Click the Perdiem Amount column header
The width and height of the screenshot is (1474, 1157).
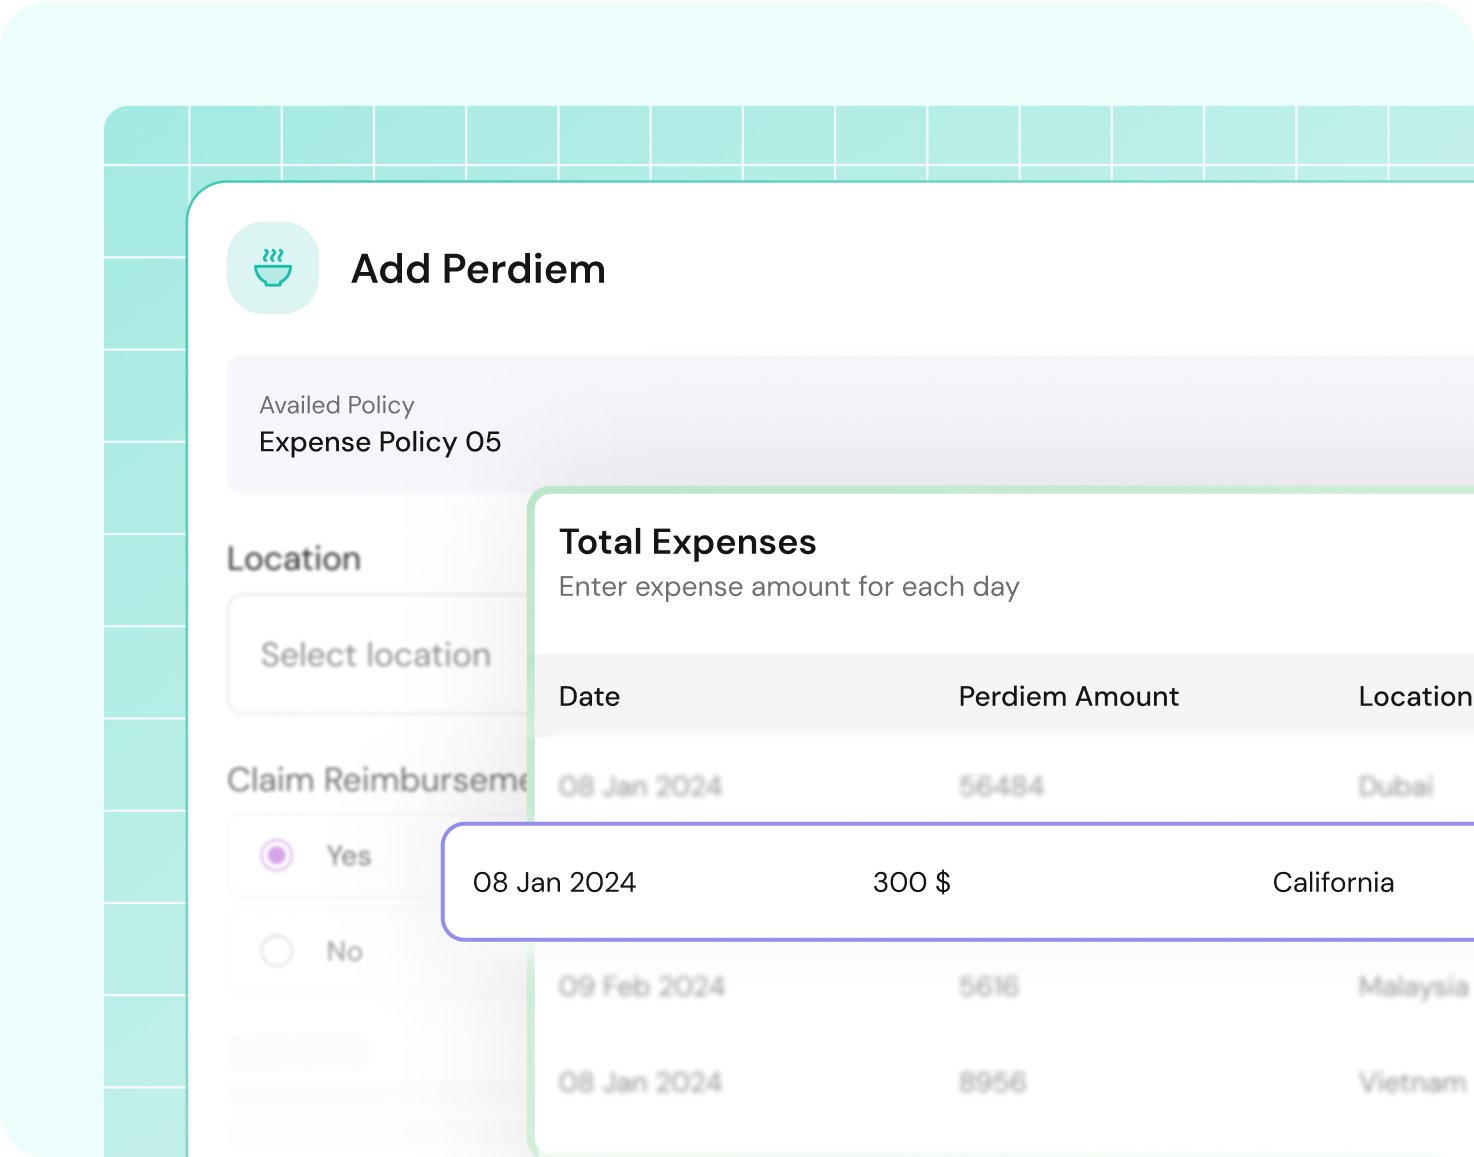point(1069,696)
